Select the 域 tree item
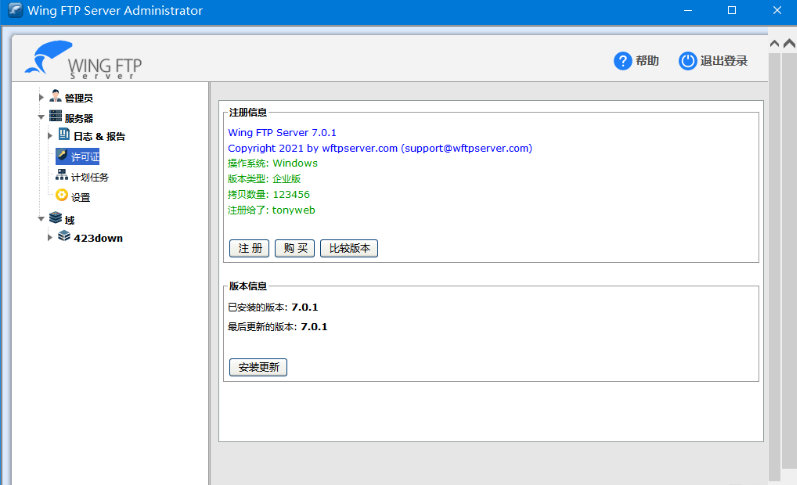Viewport: 797px width, 485px height. (70, 220)
